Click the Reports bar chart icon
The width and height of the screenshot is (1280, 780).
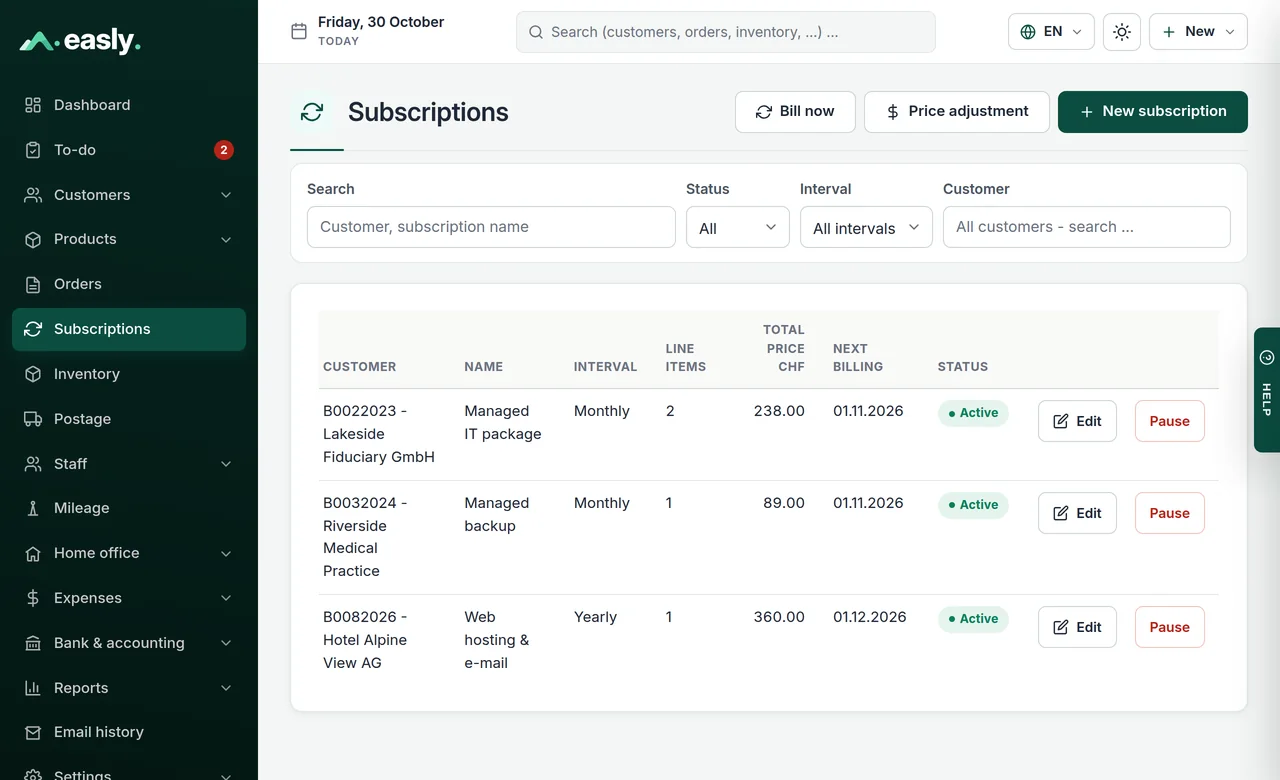click(x=33, y=688)
